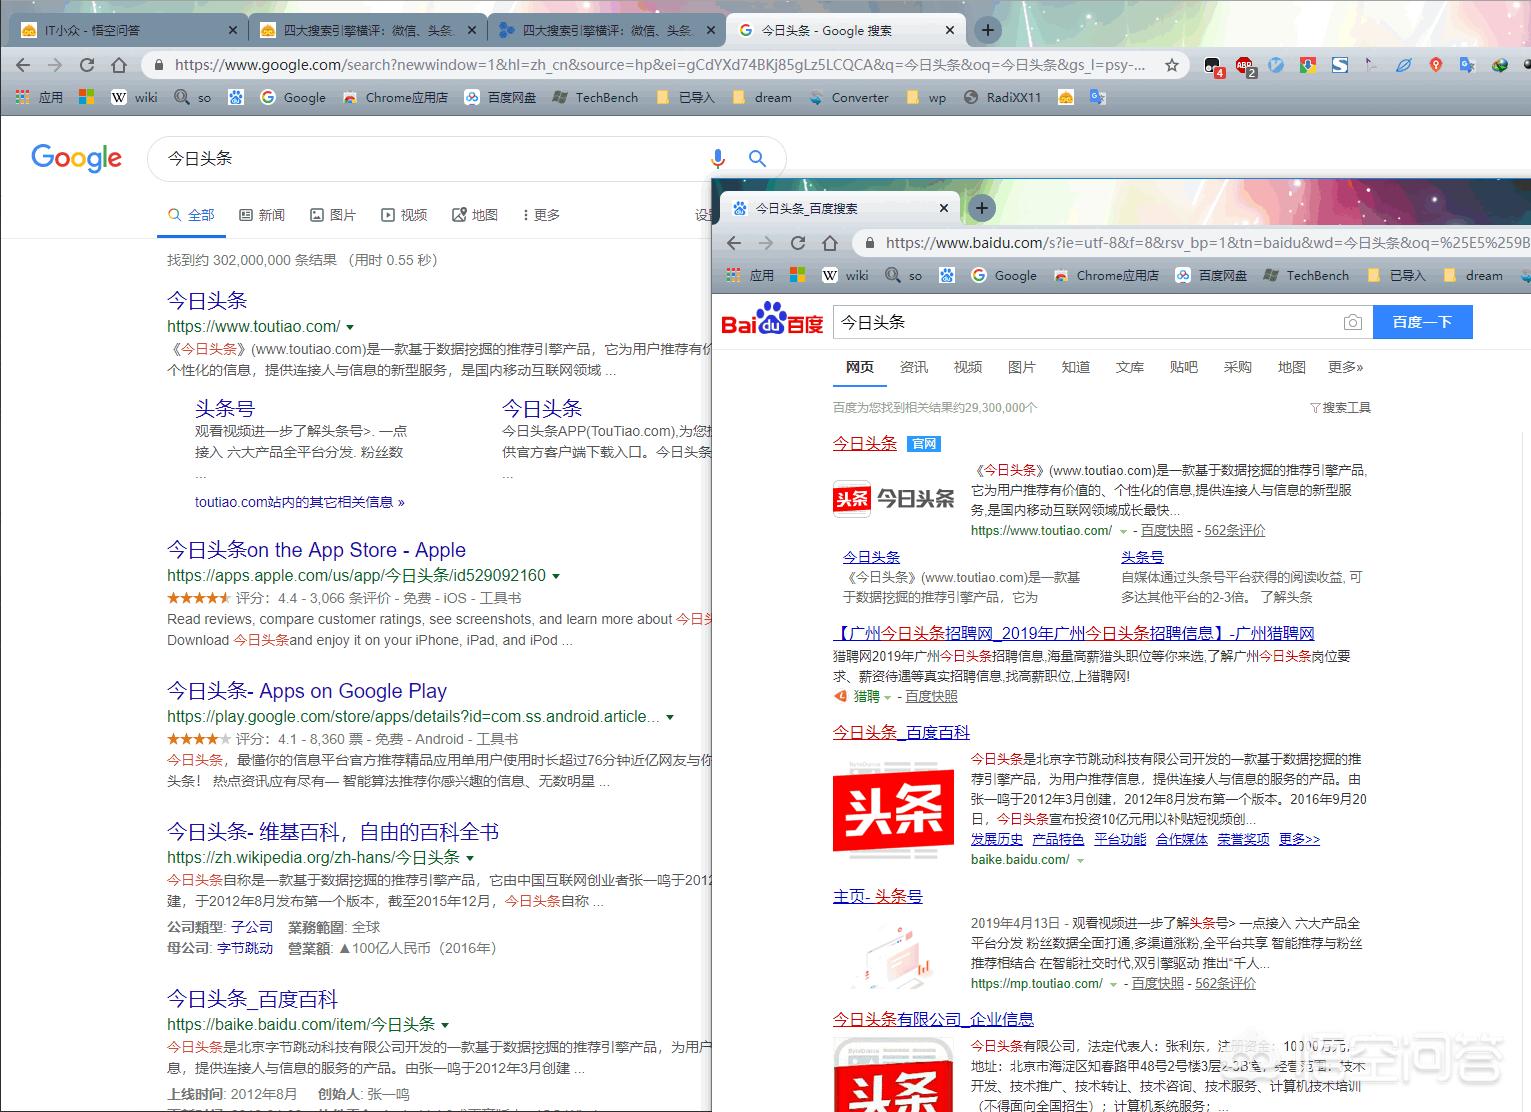The image size is (1531, 1112).
Task: Click Baidu search input field
Action: click(x=1080, y=322)
